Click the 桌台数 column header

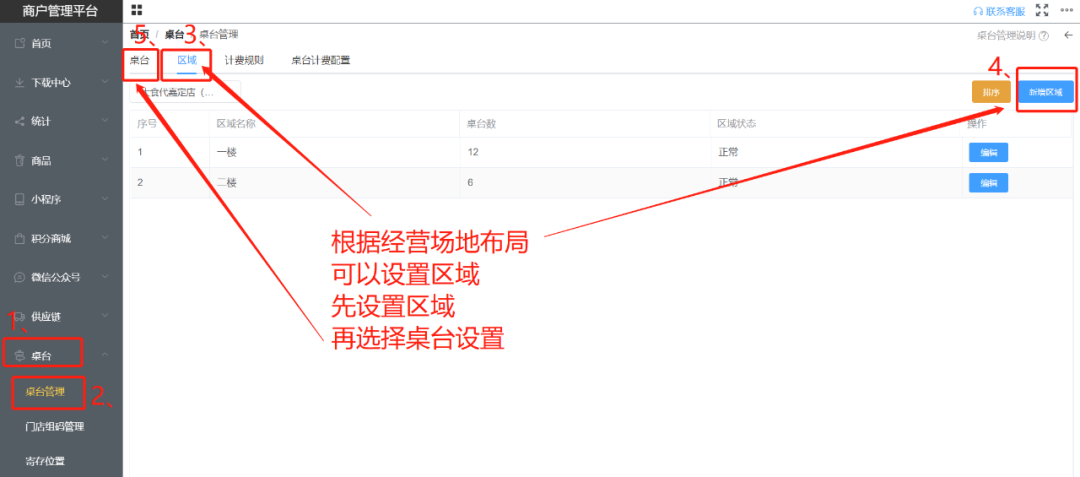click(481, 124)
